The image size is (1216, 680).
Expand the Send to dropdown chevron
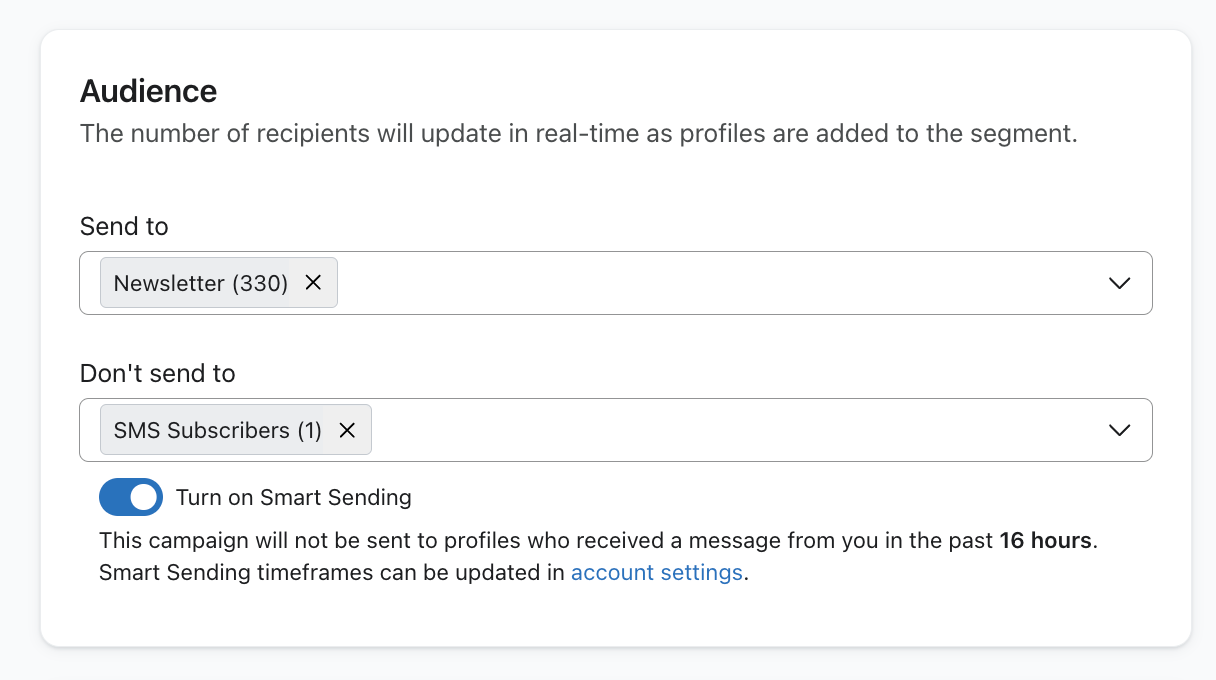1120,283
